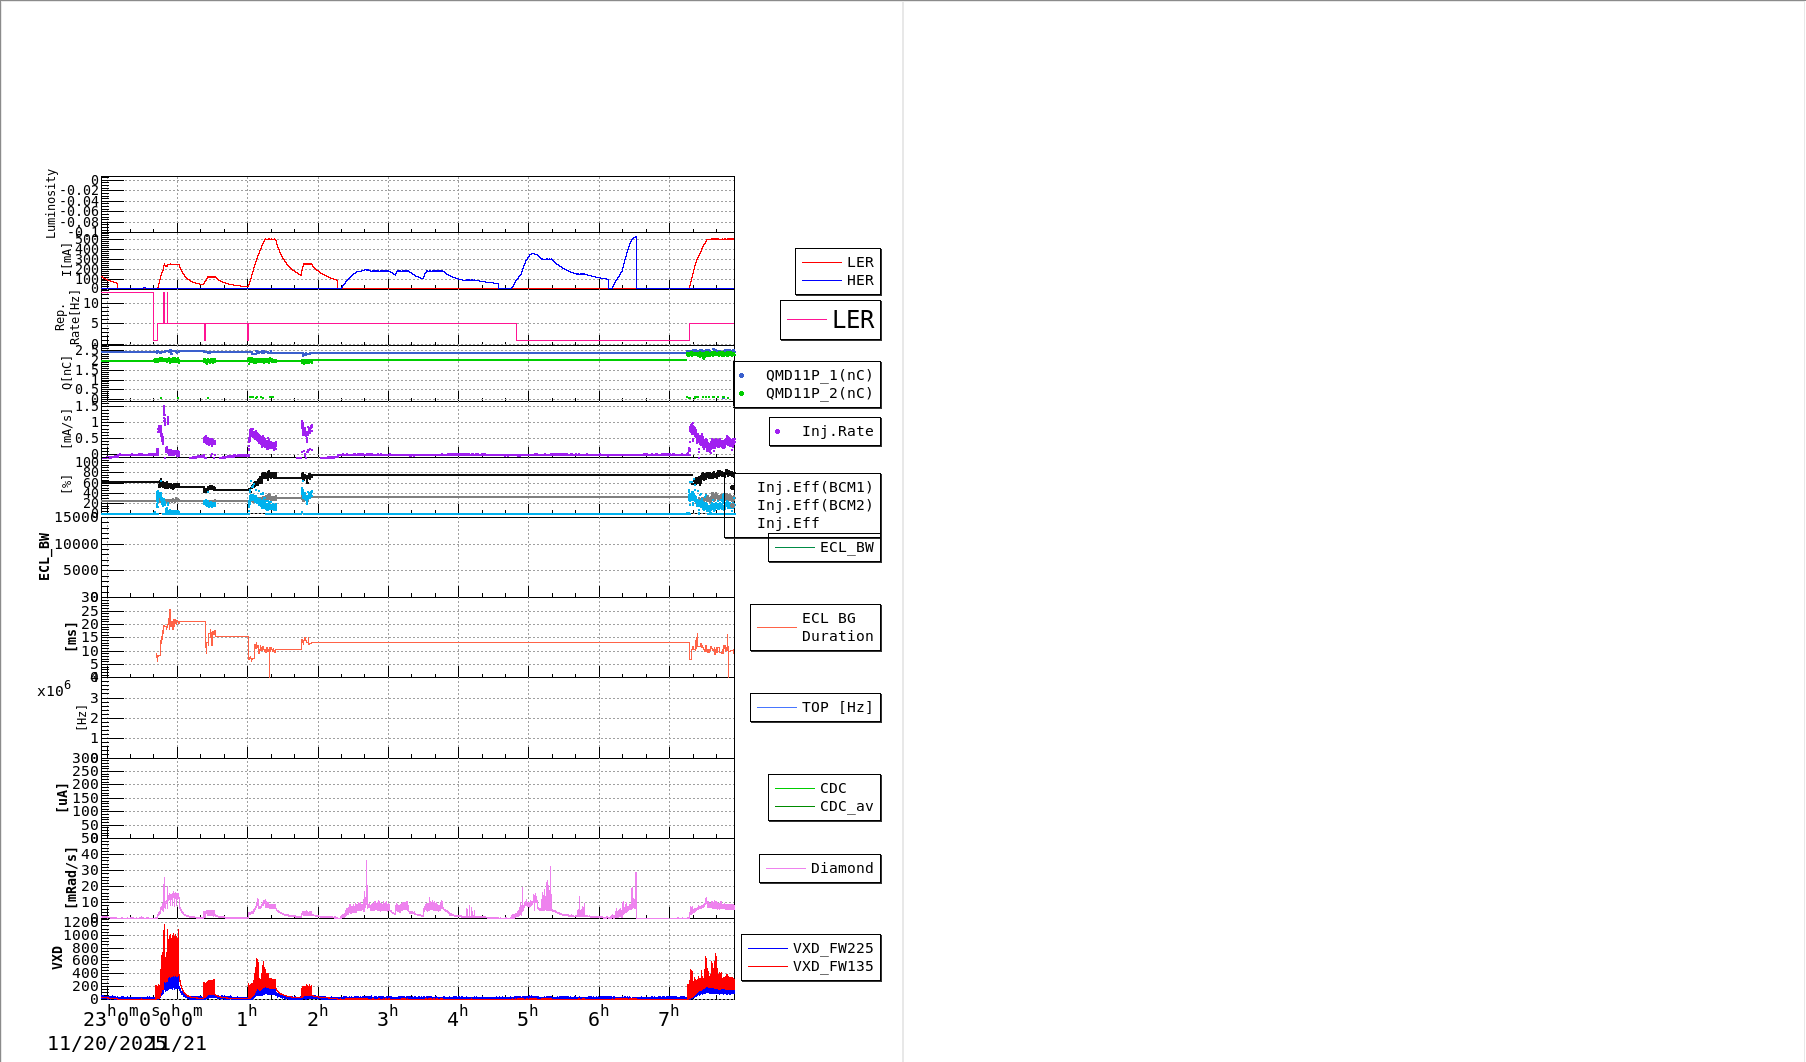Select the ECL BG Duration legend label
Viewport: 1806px width, 1062px height.
(836, 628)
